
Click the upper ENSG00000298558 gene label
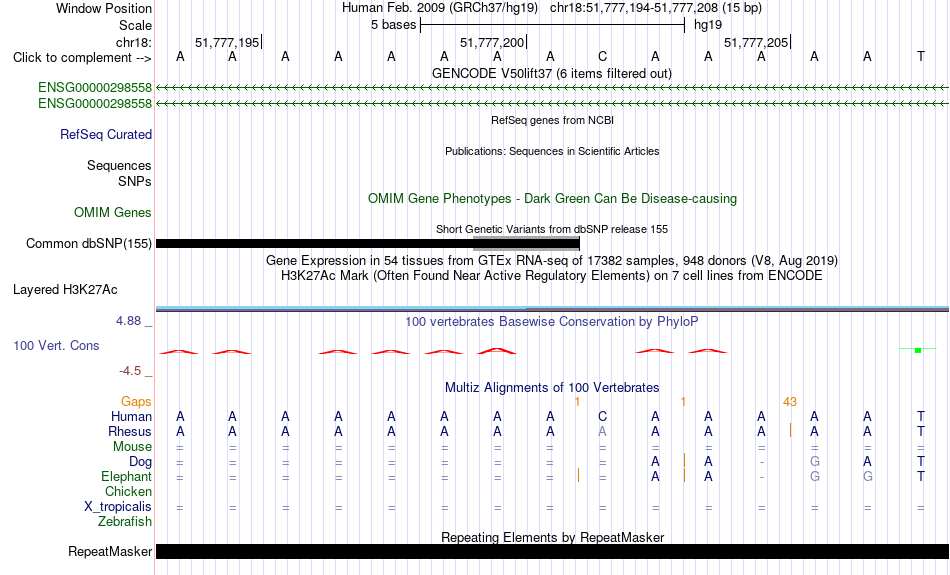point(95,87)
